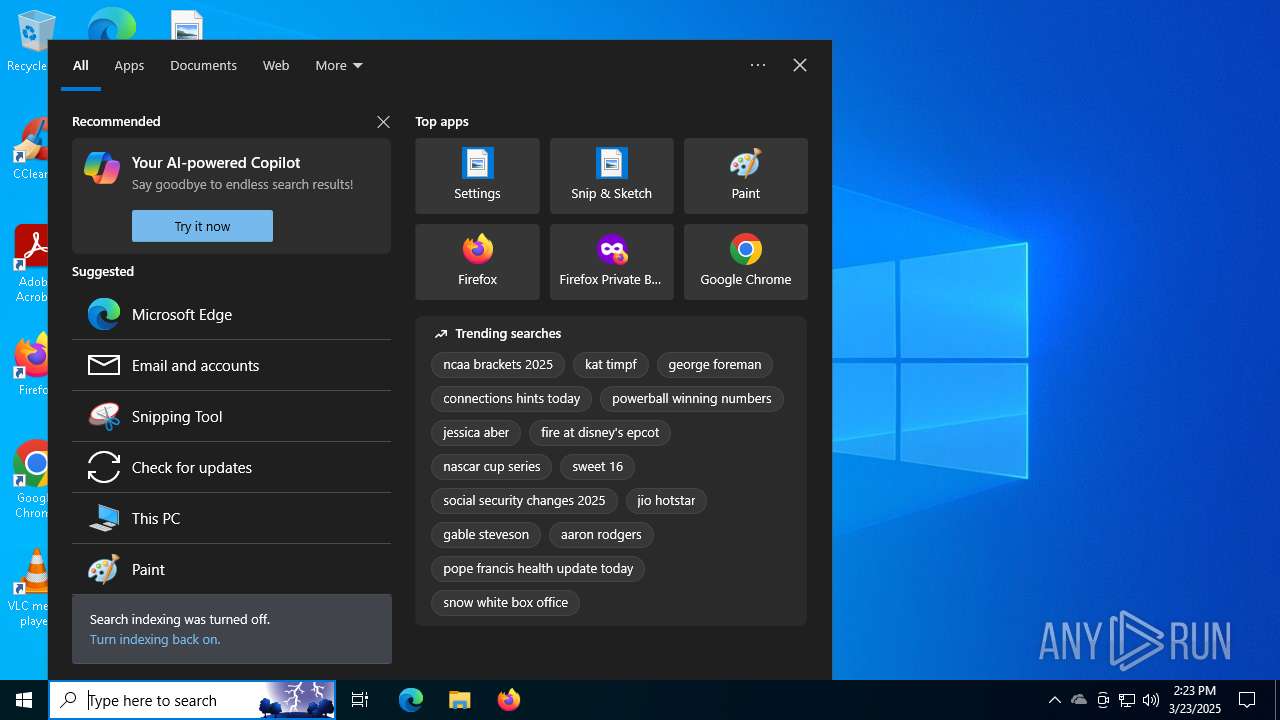Launch Snip & Sketch tile
Screen dimensions: 1280x720
tap(611, 176)
